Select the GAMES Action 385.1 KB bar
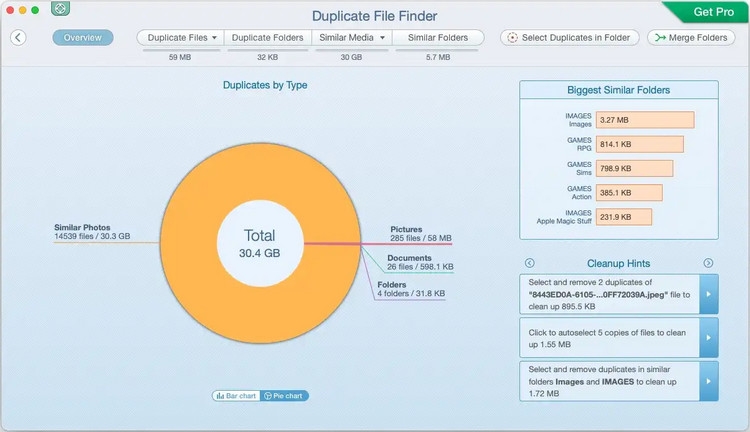Screen dimensions: 750x432 pyautogui.click(x=629, y=193)
